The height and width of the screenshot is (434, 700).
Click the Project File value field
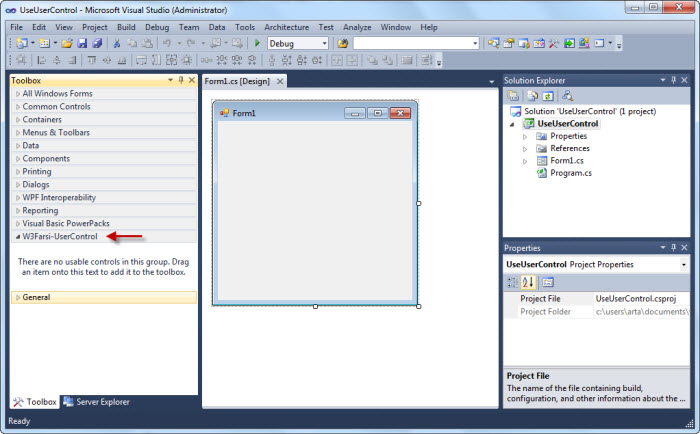640,298
